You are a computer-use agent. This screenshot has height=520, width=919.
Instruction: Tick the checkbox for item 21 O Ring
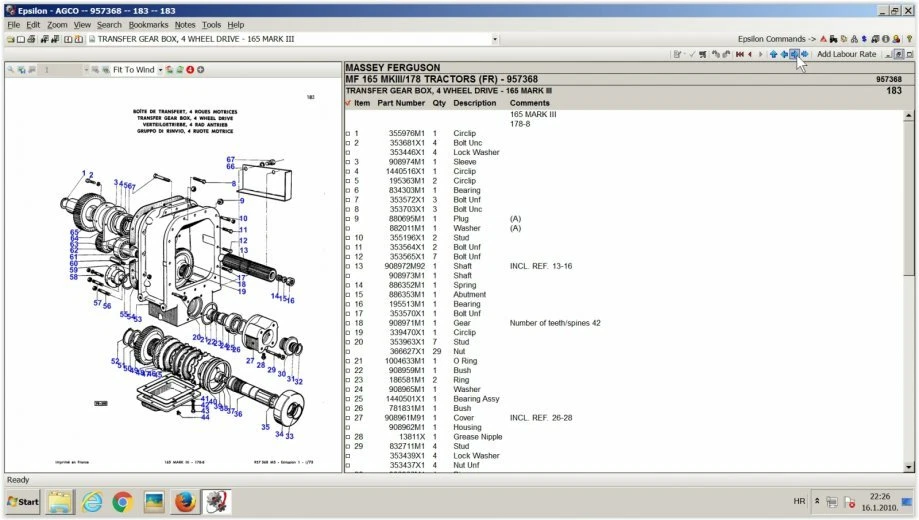pyautogui.click(x=348, y=361)
